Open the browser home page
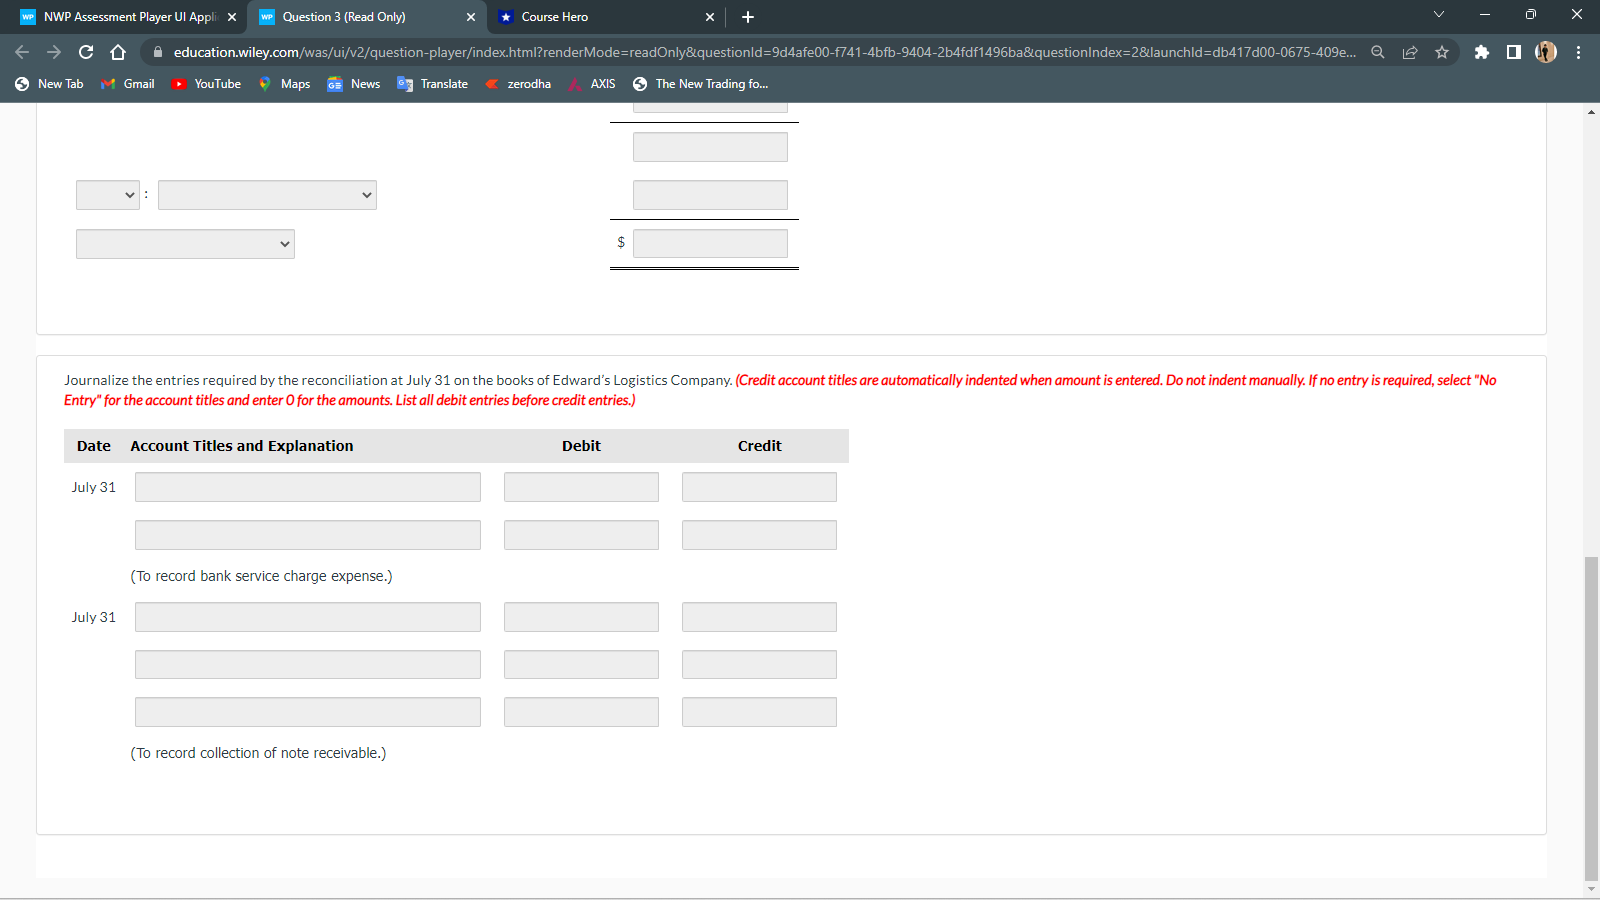 tap(118, 52)
